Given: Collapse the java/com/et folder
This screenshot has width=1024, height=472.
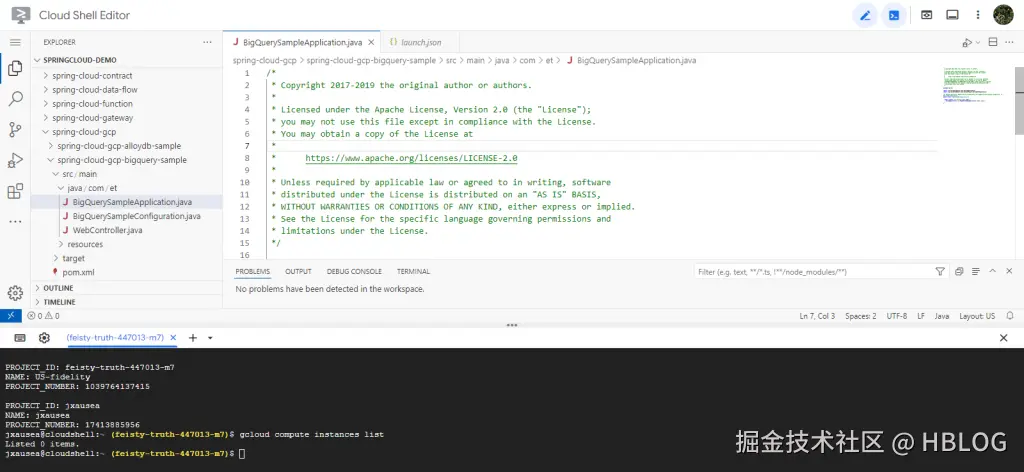Looking at the screenshot, I should coord(127,188).
